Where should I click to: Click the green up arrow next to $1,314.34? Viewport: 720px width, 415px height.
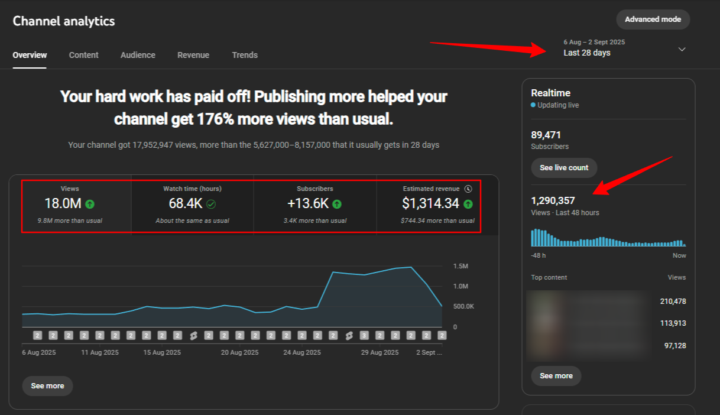pos(468,204)
